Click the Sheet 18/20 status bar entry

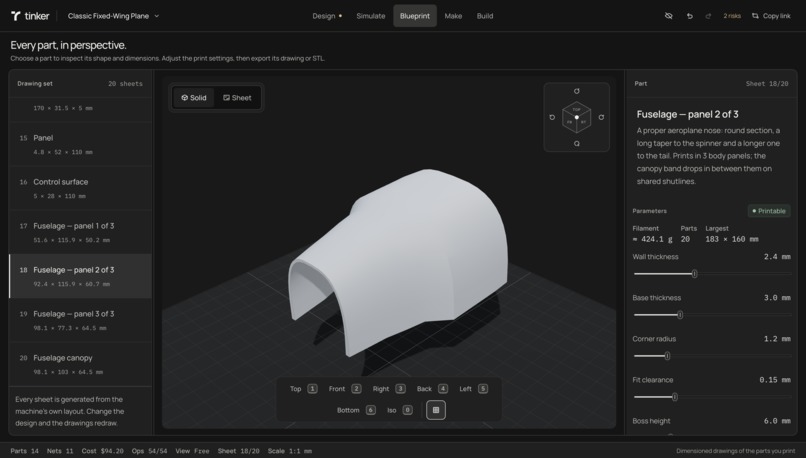(x=239, y=451)
